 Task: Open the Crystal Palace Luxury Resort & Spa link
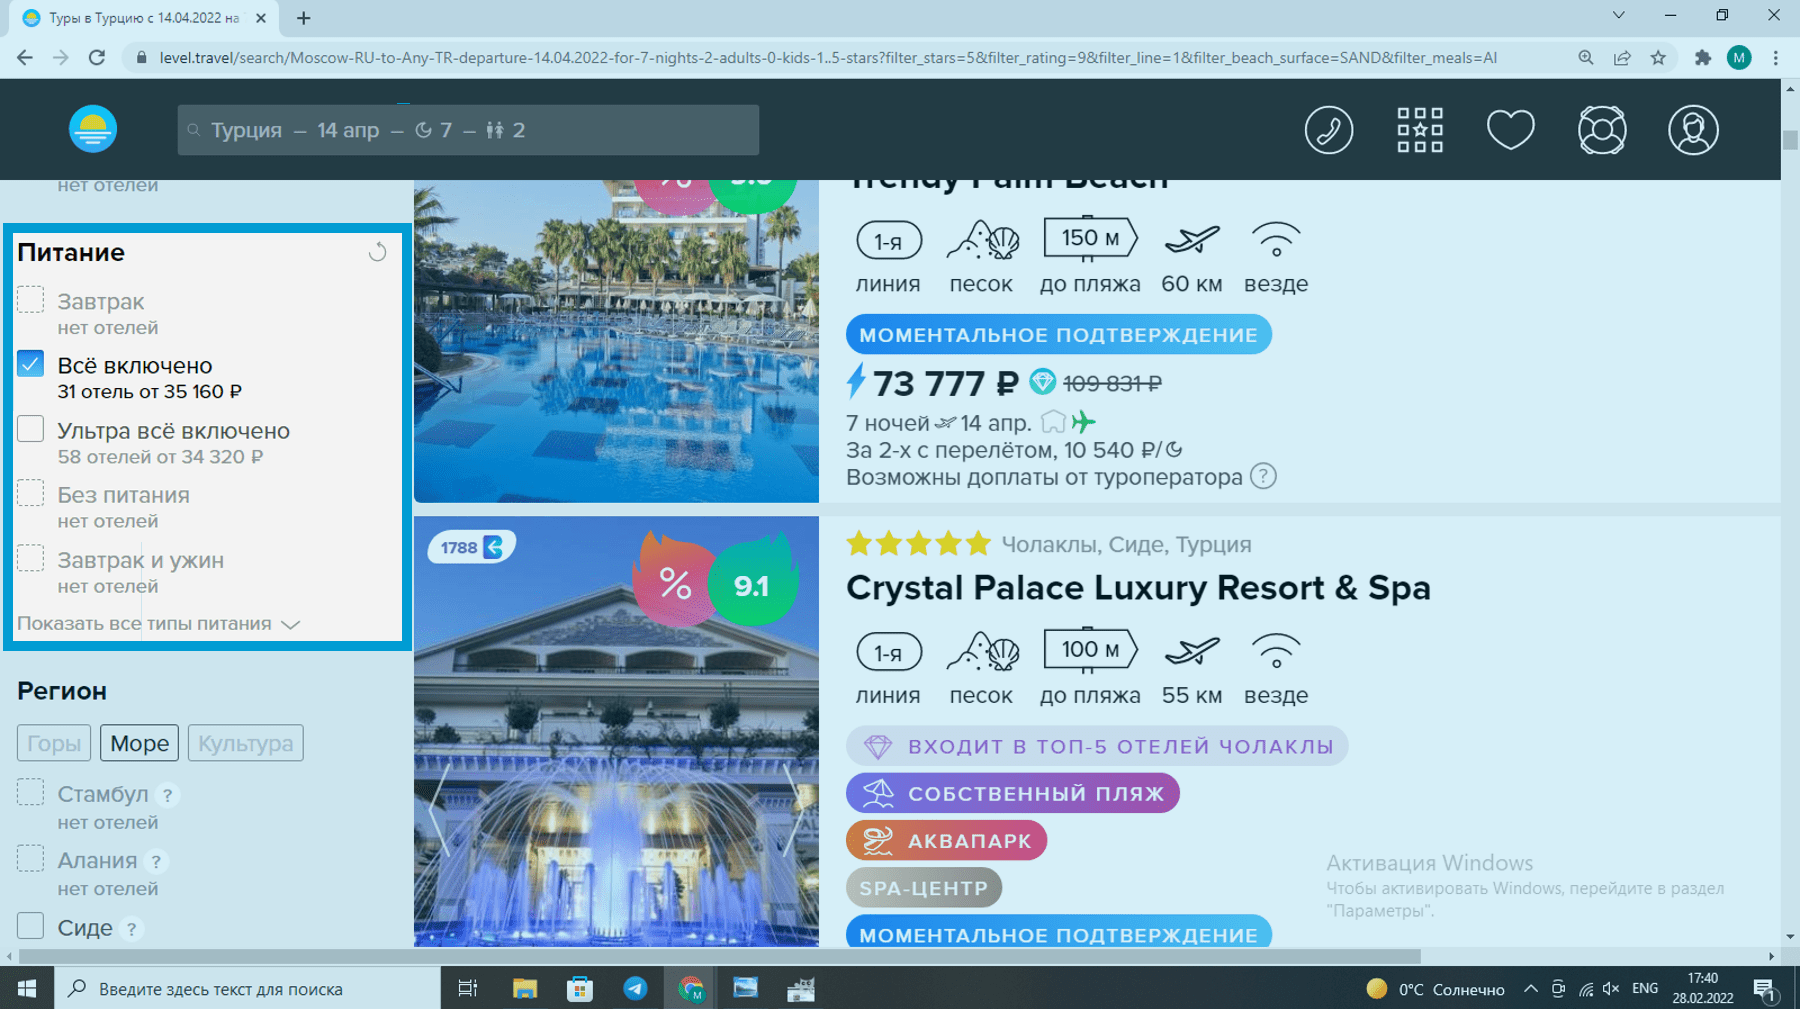click(1138, 588)
